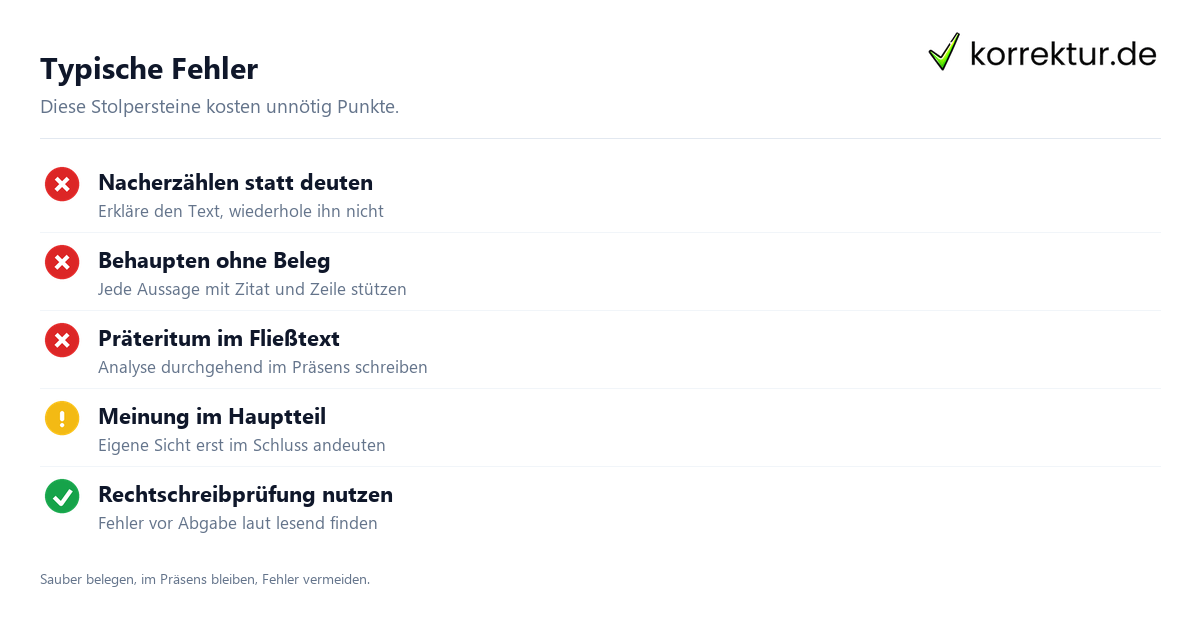Open the korrektur.de logo text
This screenshot has width=1200, height=630.
(x=1063, y=54)
